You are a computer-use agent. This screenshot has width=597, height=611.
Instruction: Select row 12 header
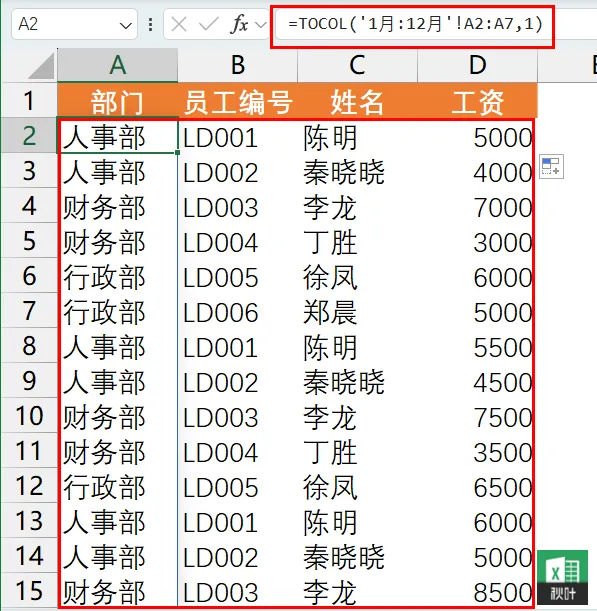29,486
